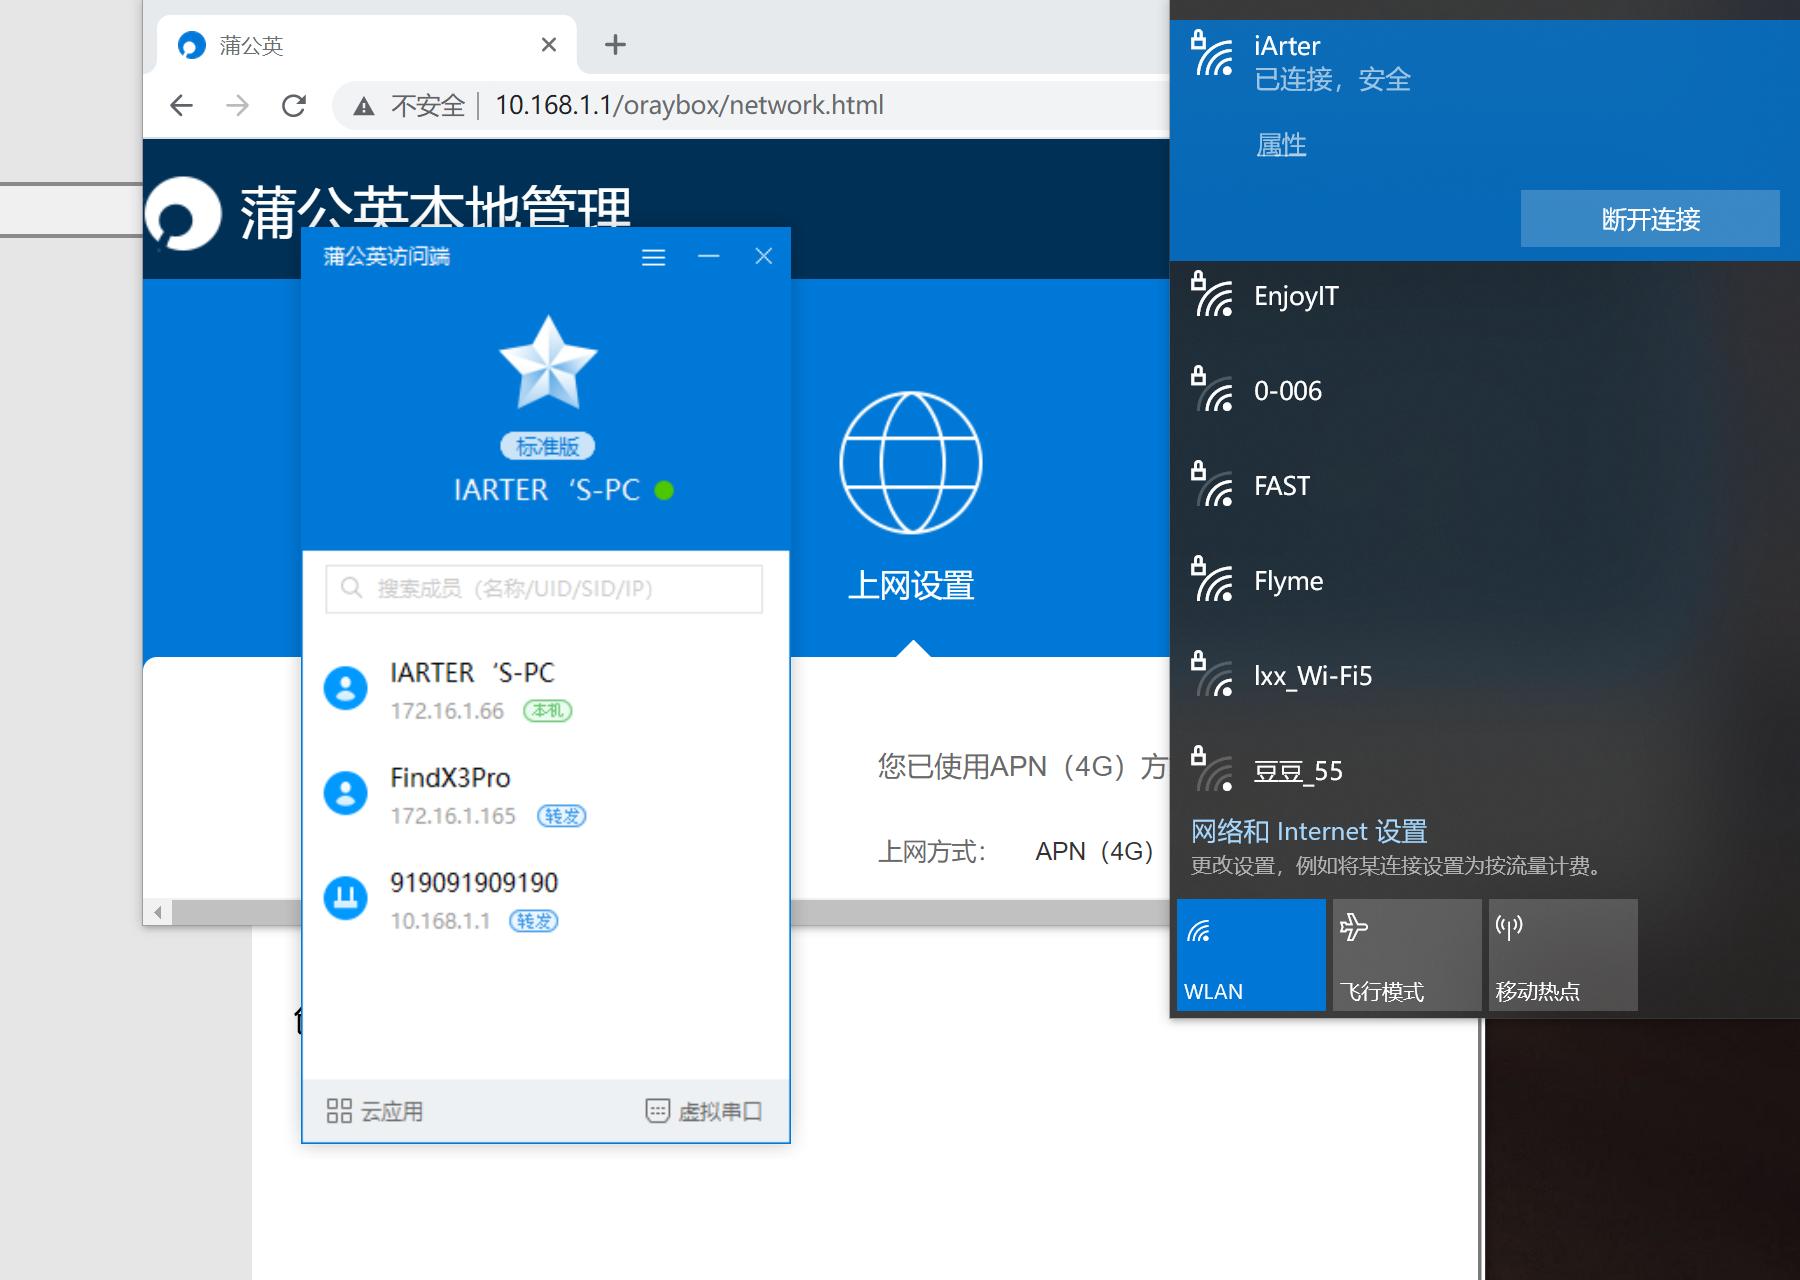Toggle the WLAN quick action tile
This screenshot has width=1800, height=1280.
click(x=1249, y=953)
